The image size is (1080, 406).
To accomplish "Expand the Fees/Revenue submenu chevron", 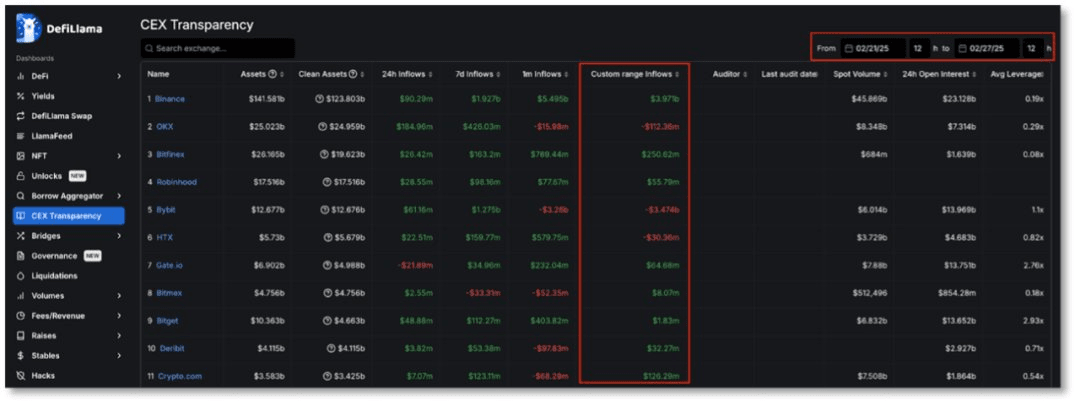I will tap(118, 316).
